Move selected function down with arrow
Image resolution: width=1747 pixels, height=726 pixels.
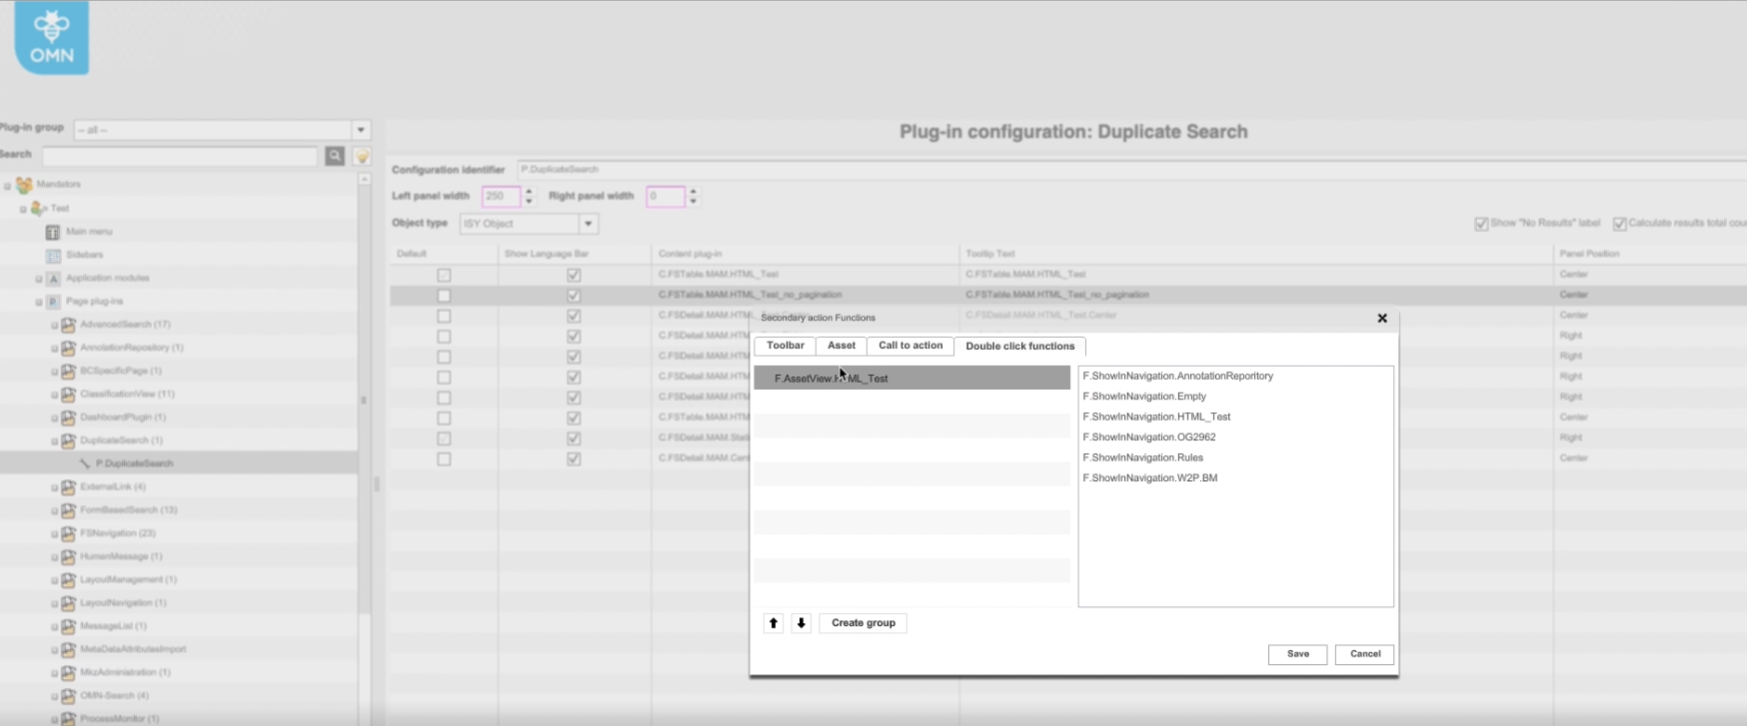pos(801,623)
